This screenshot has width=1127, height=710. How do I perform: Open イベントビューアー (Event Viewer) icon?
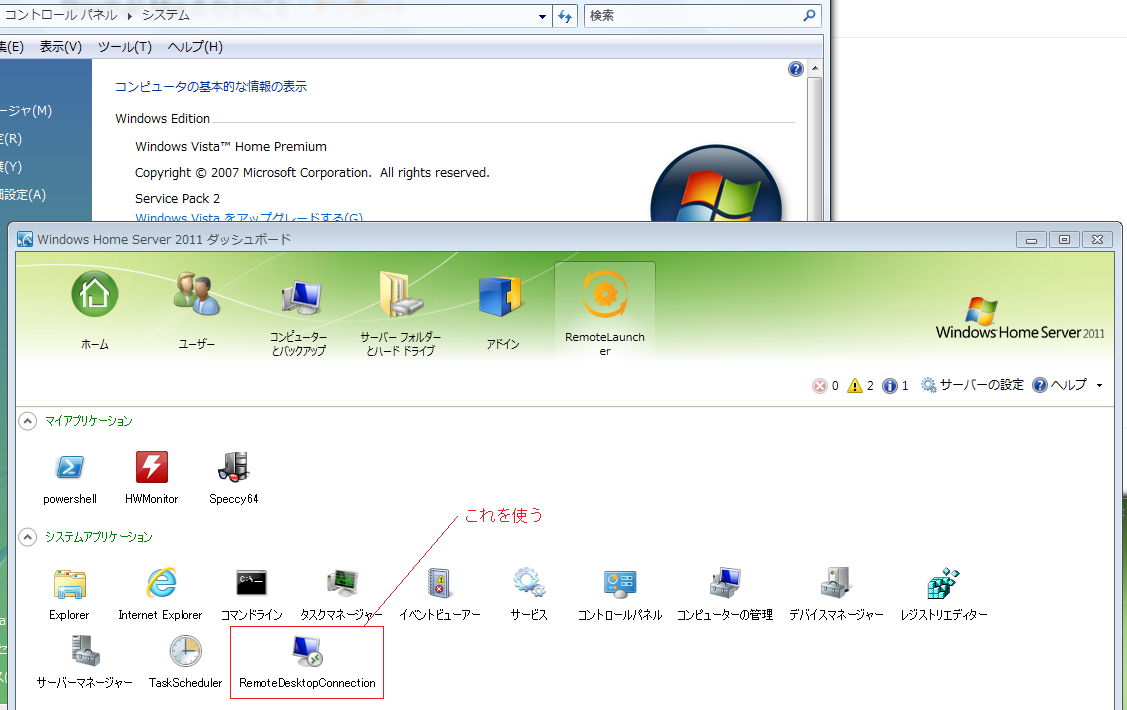tap(439, 594)
